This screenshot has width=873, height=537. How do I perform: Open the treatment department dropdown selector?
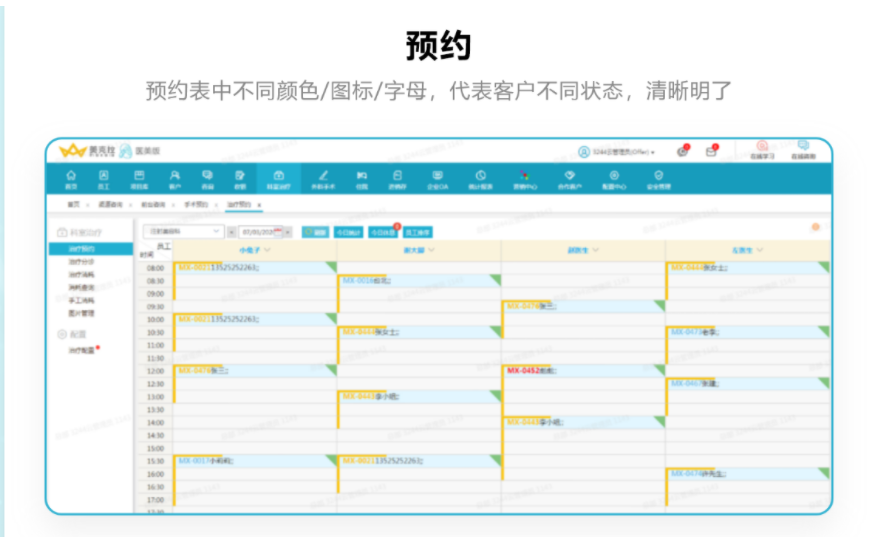click(183, 231)
